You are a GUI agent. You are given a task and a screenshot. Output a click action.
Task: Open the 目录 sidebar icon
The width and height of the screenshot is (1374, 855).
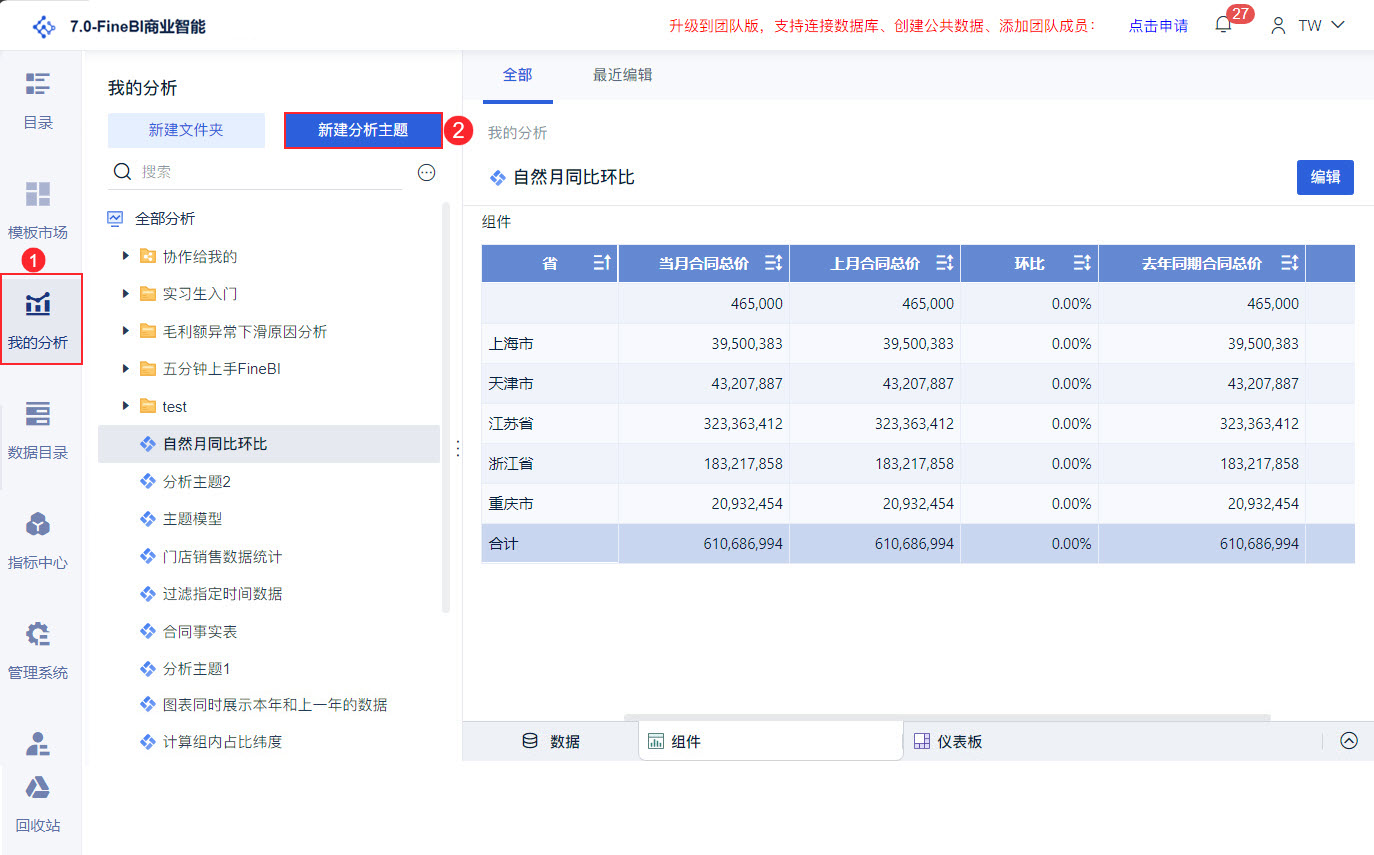[x=38, y=84]
